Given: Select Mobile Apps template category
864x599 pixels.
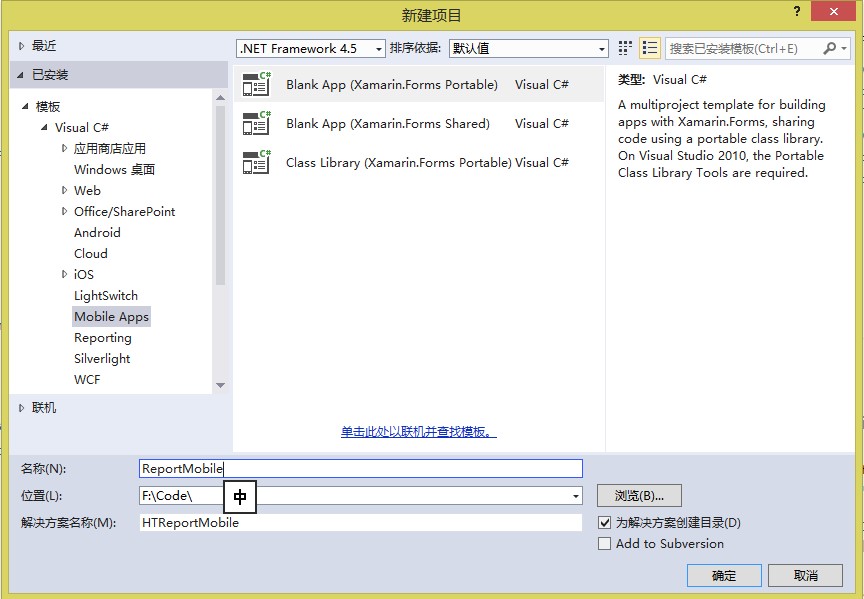Looking at the screenshot, I should point(111,317).
